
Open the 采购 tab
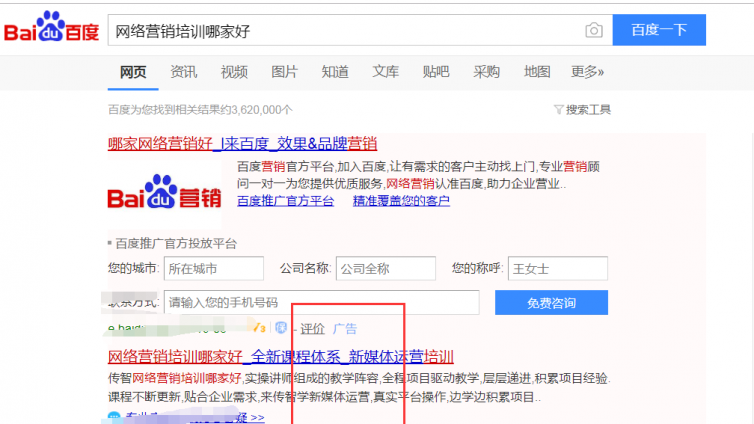[x=486, y=72]
